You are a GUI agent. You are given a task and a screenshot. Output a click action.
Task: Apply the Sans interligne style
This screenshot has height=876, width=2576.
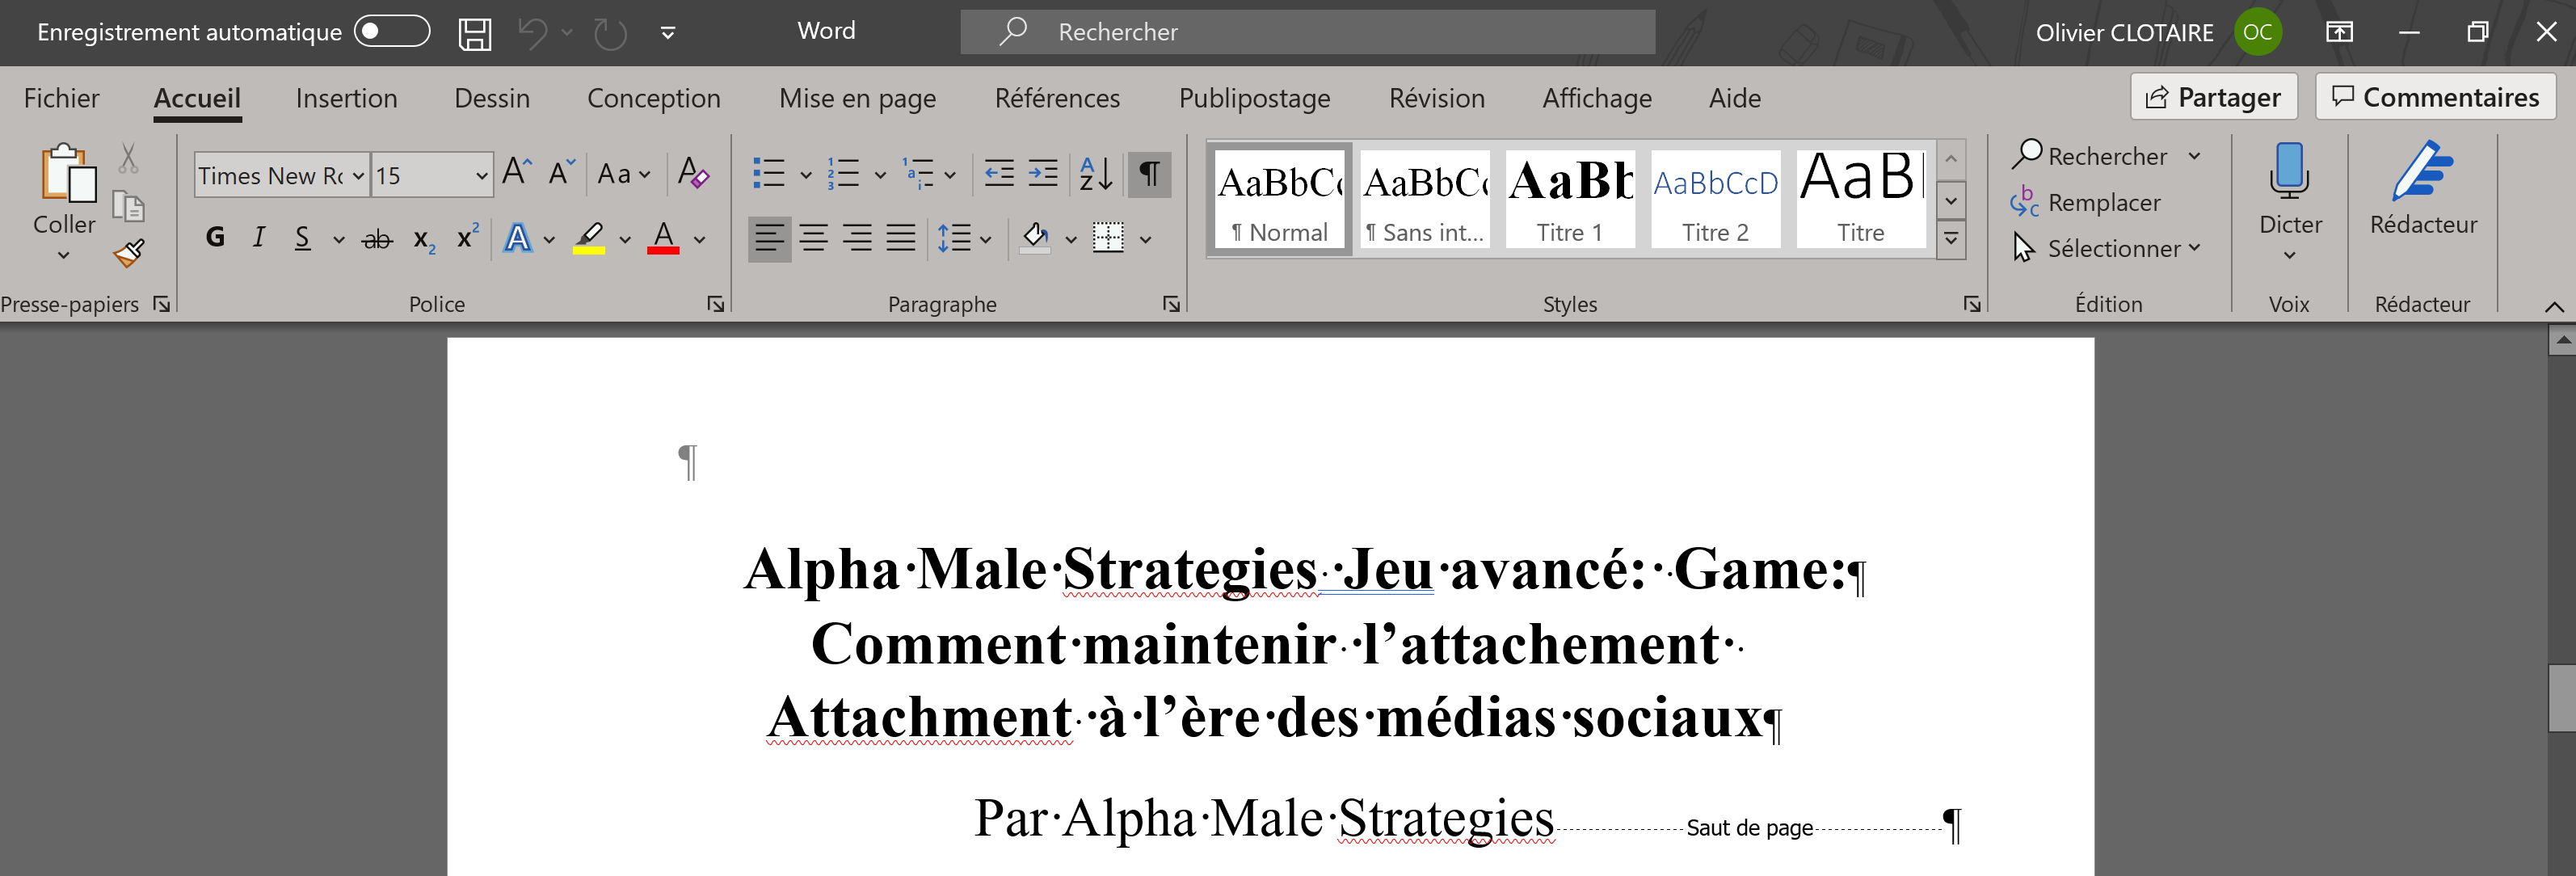coord(1424,198)
